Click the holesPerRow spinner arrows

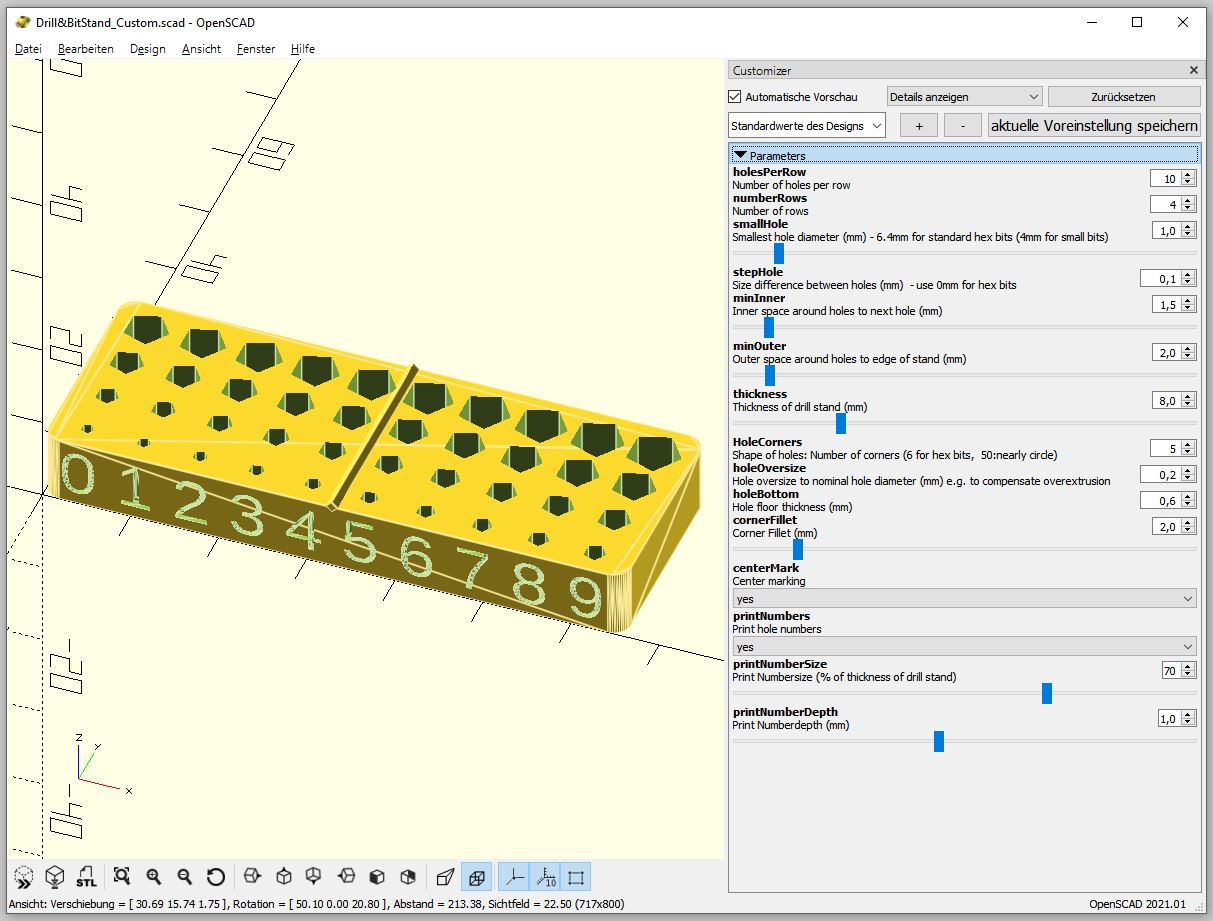[x=1188, y=178]
